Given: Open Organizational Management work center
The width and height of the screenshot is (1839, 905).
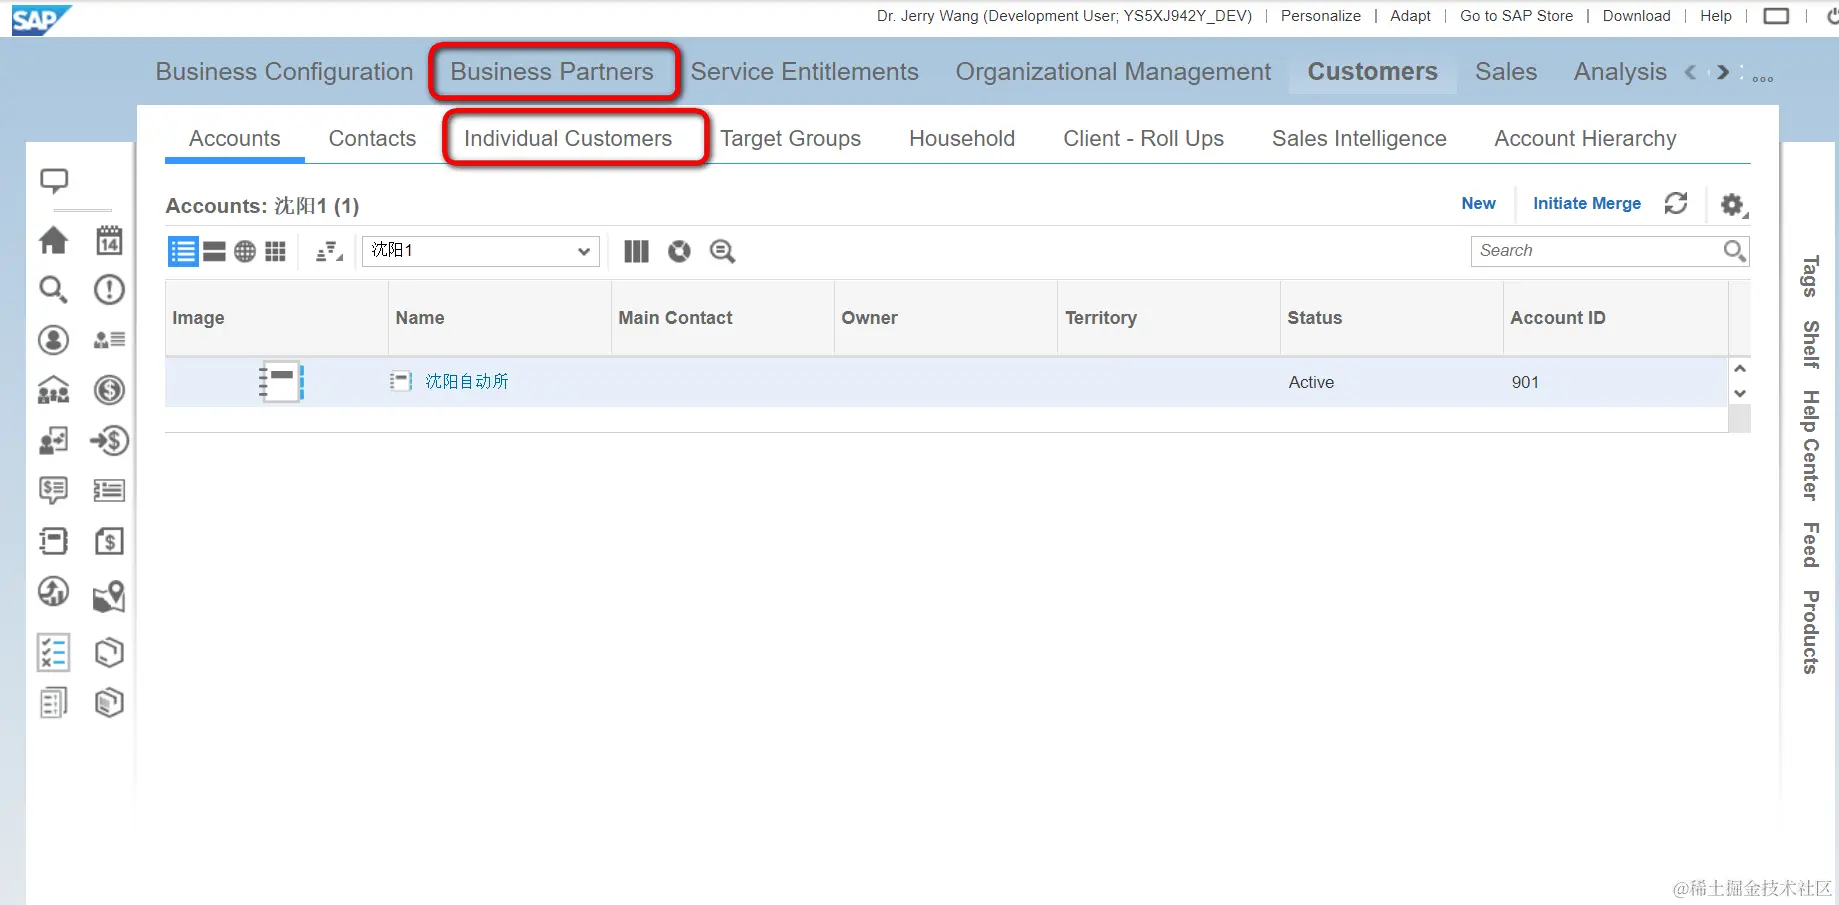Looking at the screenshot, I should pyautogui.click(x=1113, y=72).
